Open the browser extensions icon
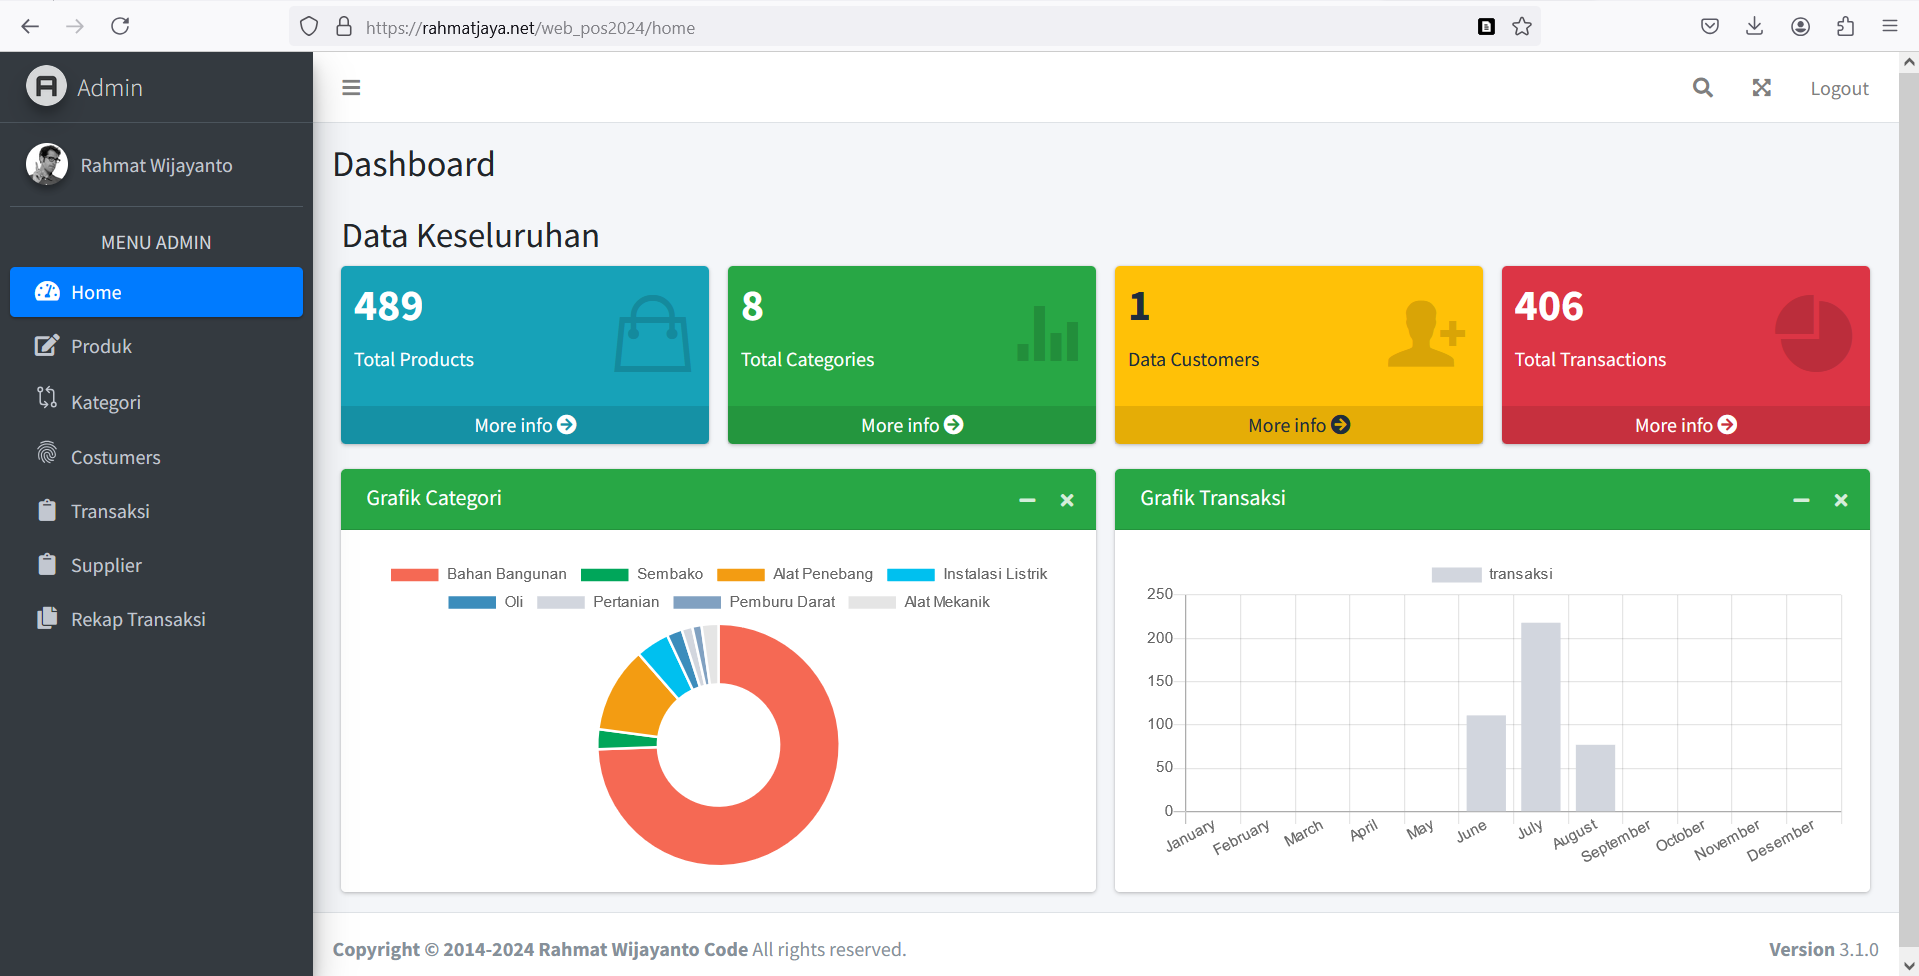Viewport: 1919px width, 976px height. (1845, 27)
